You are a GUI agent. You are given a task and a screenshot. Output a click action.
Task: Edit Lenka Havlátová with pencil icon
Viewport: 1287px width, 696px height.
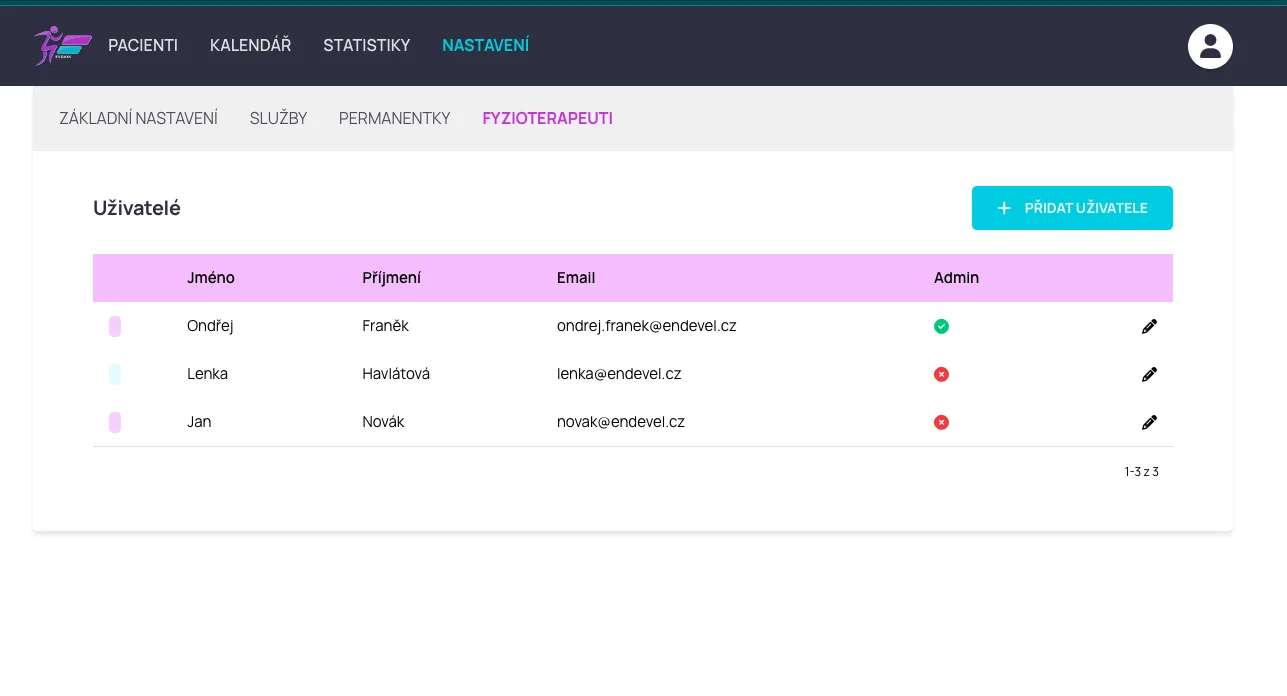(1149, 374)
